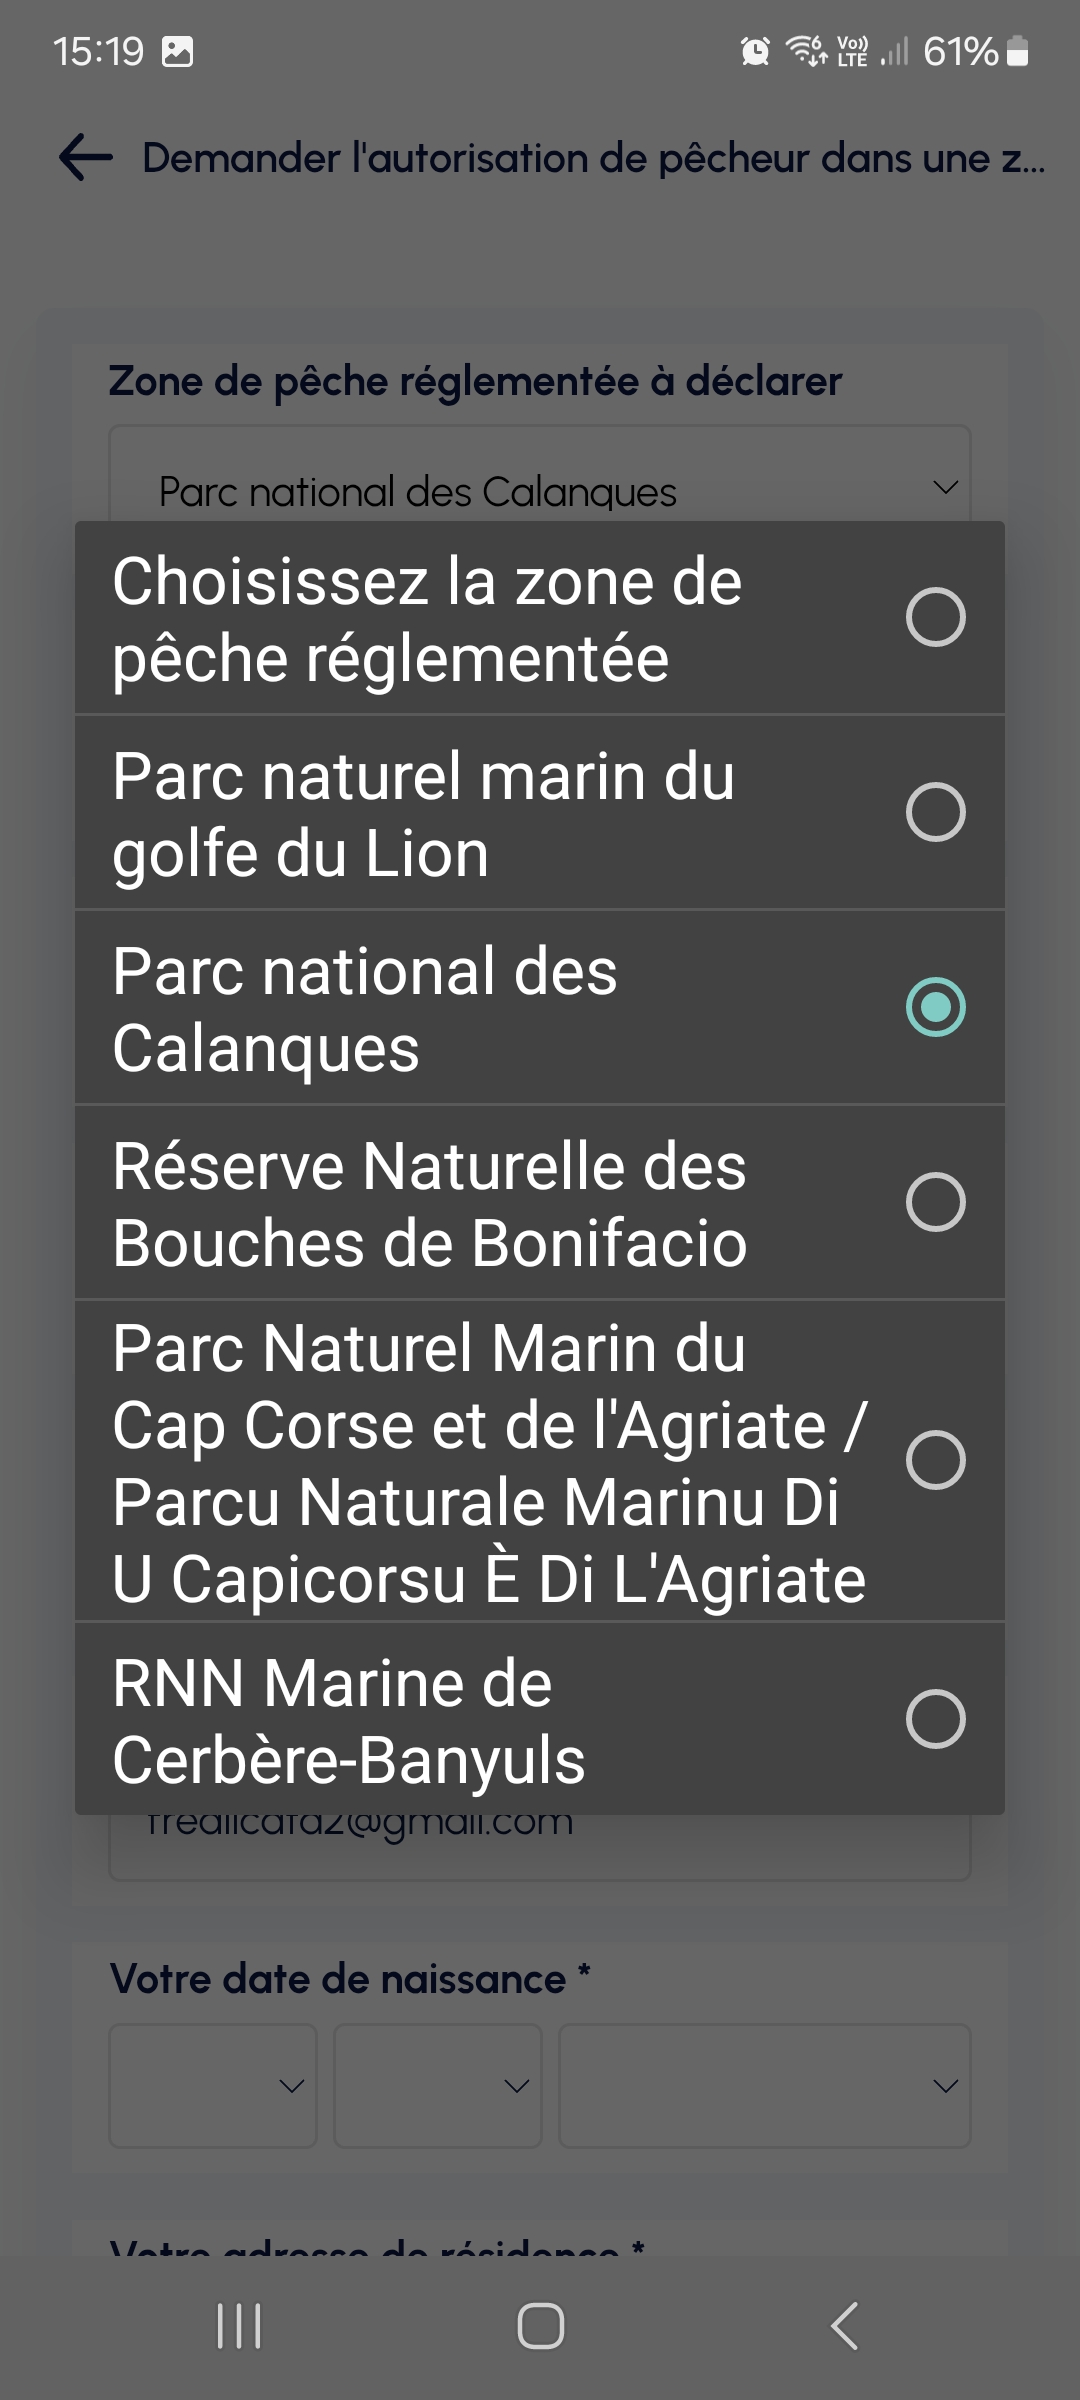Tap the email address input field
Viewport: 1080px width, 2400px height.
[x=540, y=1845]
